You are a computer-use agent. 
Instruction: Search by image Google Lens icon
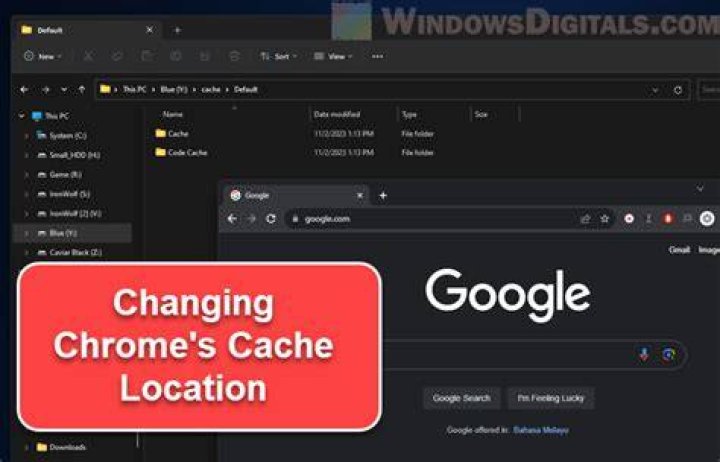tap(668, 354)
